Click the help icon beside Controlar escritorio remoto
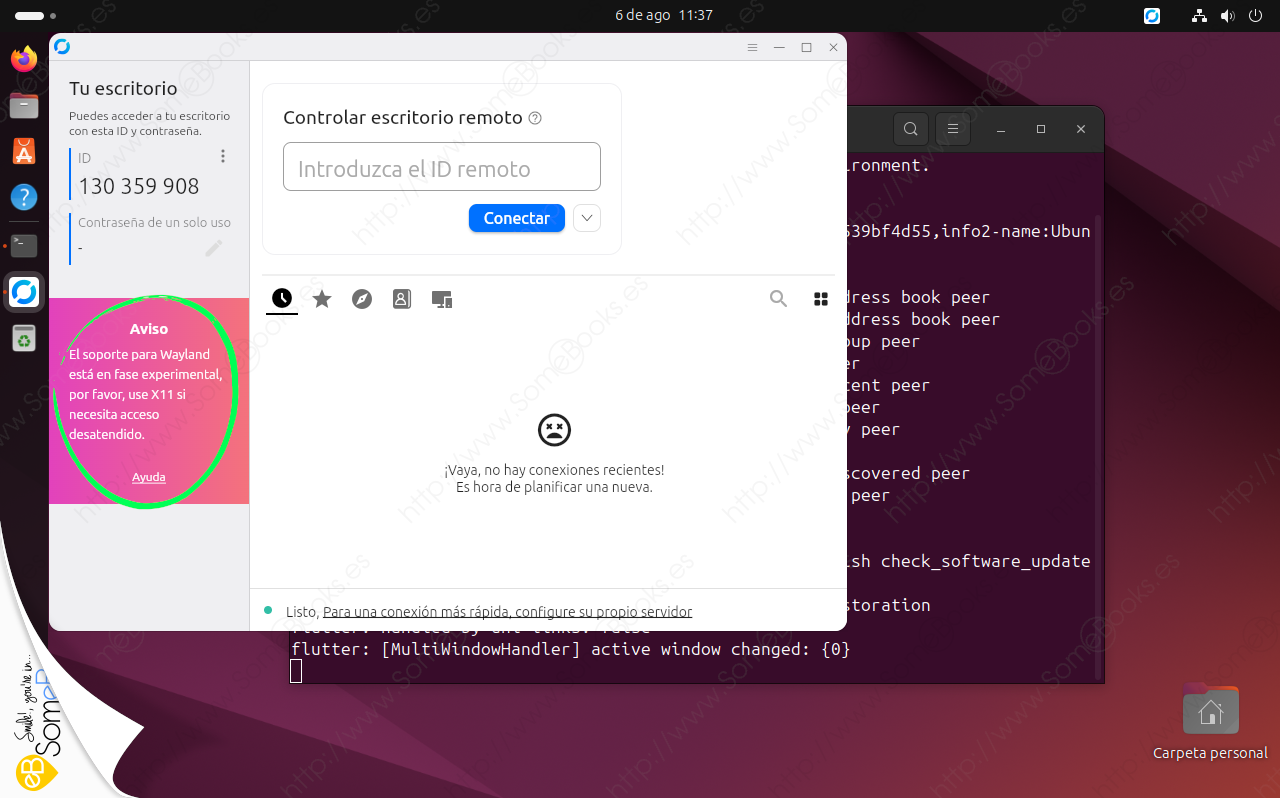 tap(535, 118)
